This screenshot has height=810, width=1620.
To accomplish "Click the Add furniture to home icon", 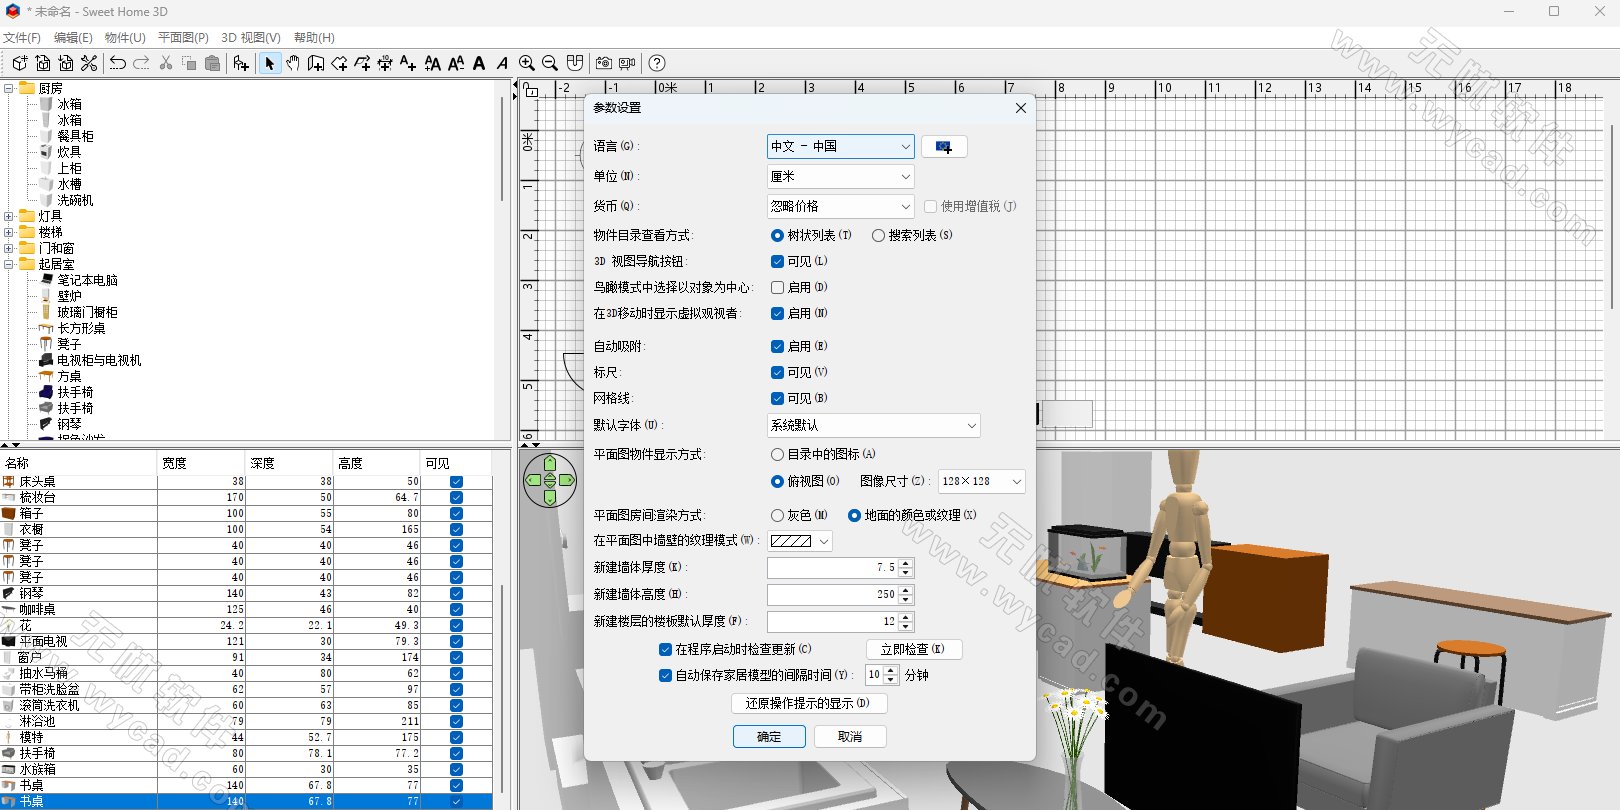I will tap(241, 63).
